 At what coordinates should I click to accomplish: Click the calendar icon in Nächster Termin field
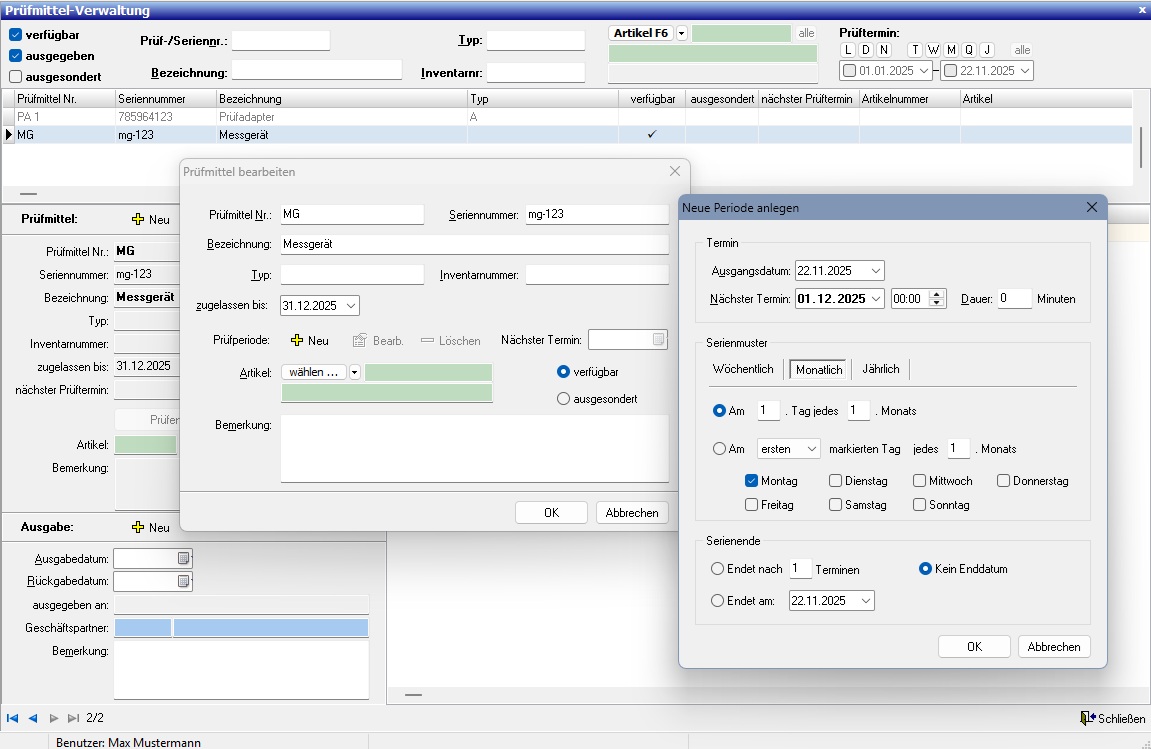(x=658, y=340)
